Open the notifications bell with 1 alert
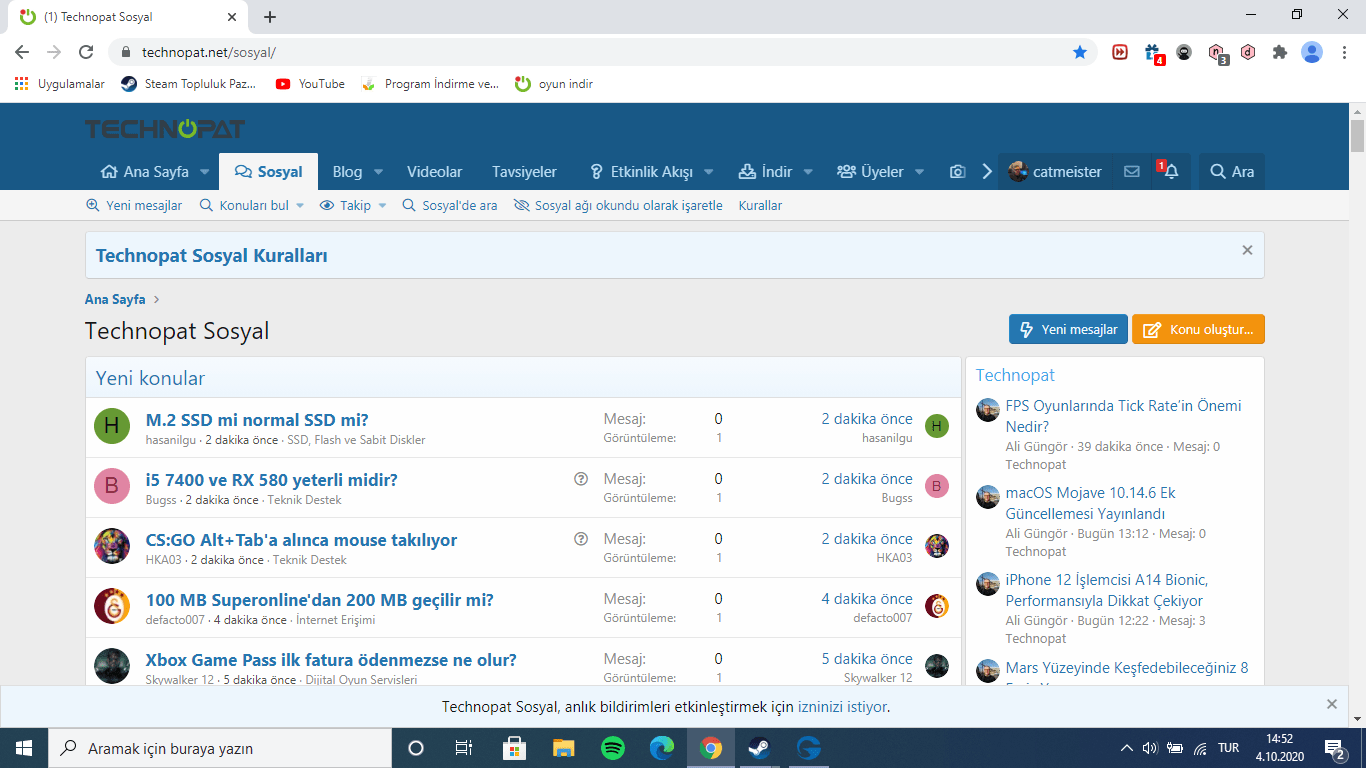Screen dimensions: 1366x768 (x=1169, y=172)
